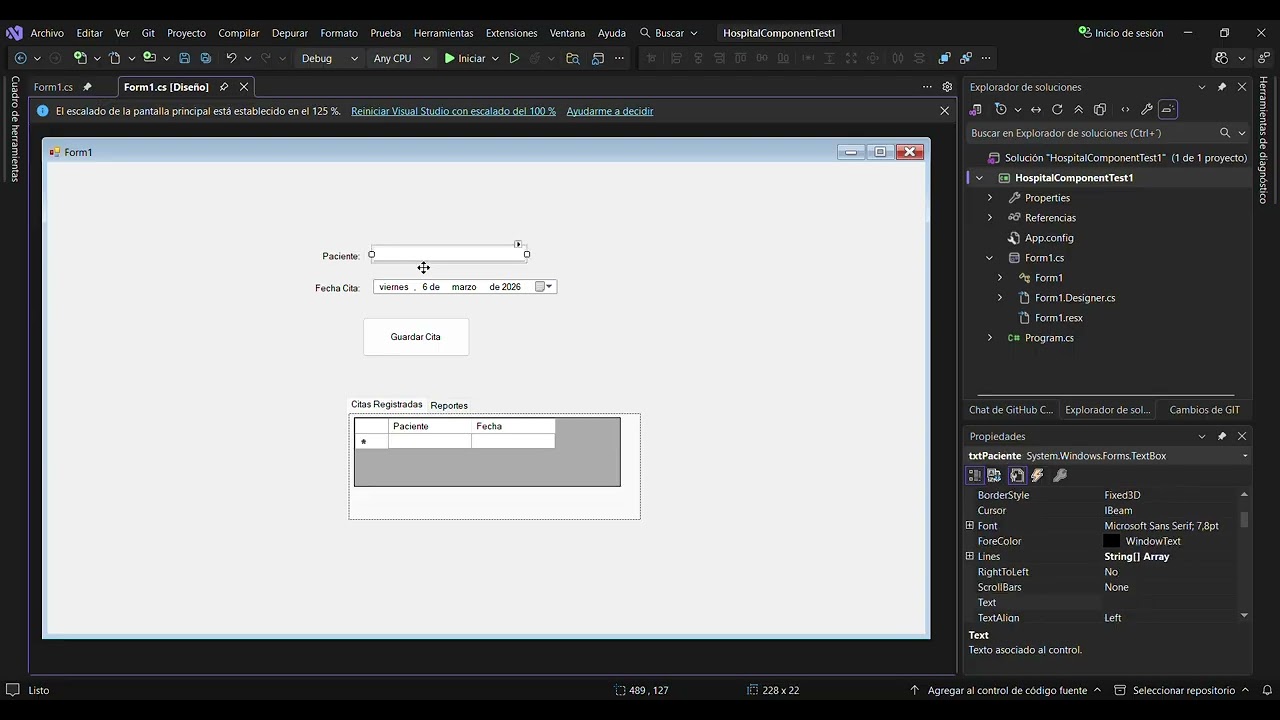Click the Bring to Front layout icon

tap(944, 58)
